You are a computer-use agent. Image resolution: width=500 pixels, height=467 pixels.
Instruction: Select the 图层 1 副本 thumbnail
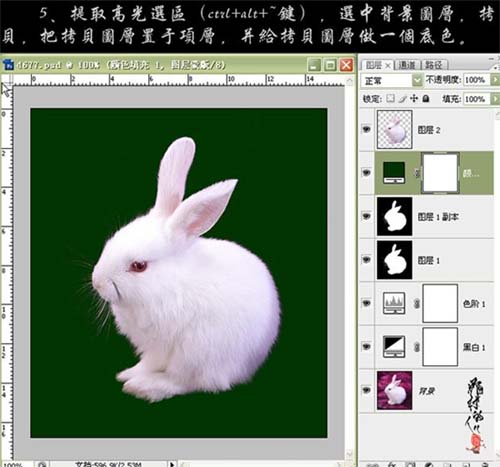394,216
